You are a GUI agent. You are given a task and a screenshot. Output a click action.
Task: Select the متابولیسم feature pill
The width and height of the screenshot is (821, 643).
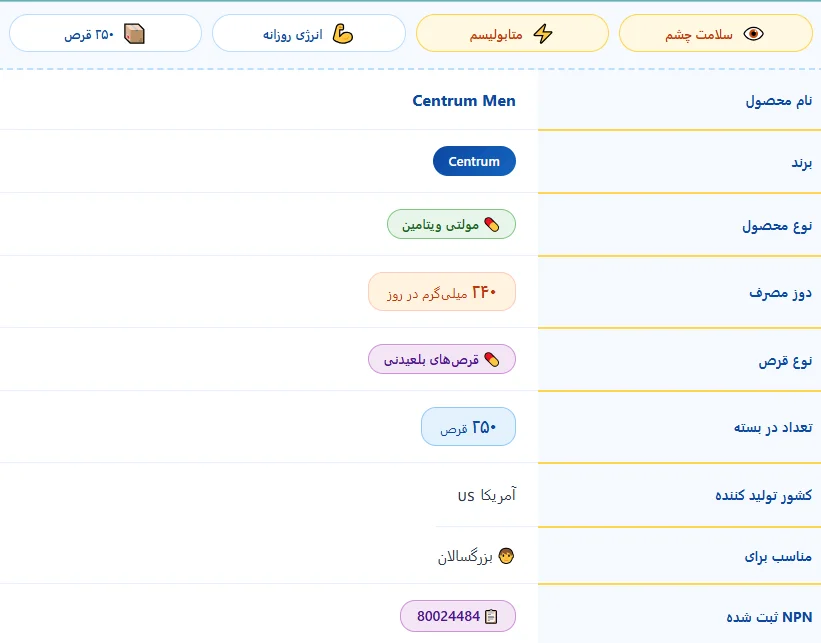click(x=512, y=33)
